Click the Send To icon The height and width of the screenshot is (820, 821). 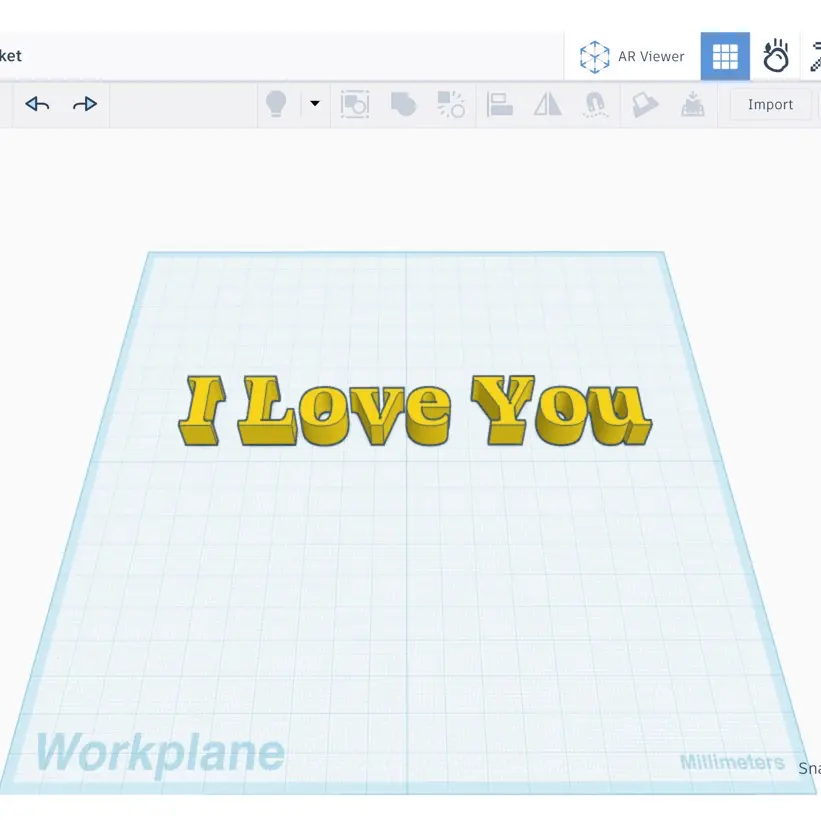(645, 104)
